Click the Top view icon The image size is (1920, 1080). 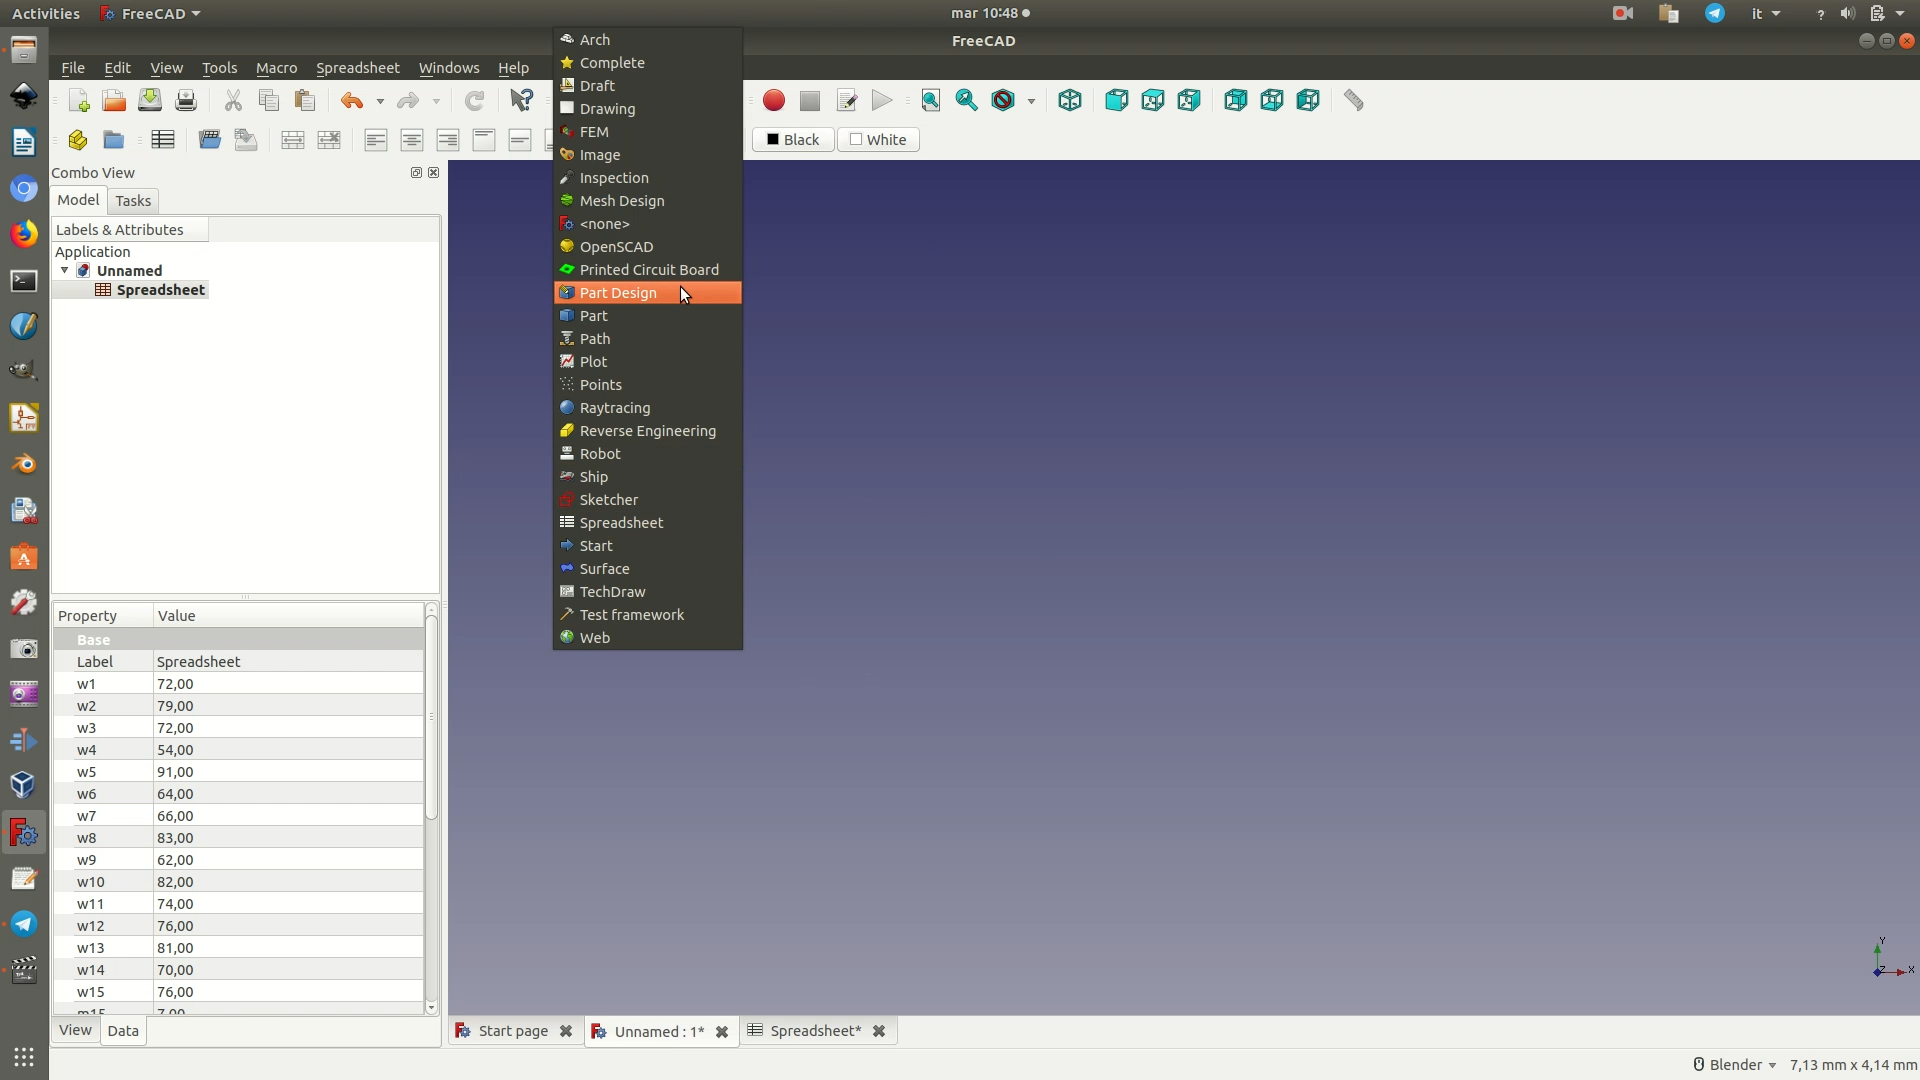(1153, 100)
